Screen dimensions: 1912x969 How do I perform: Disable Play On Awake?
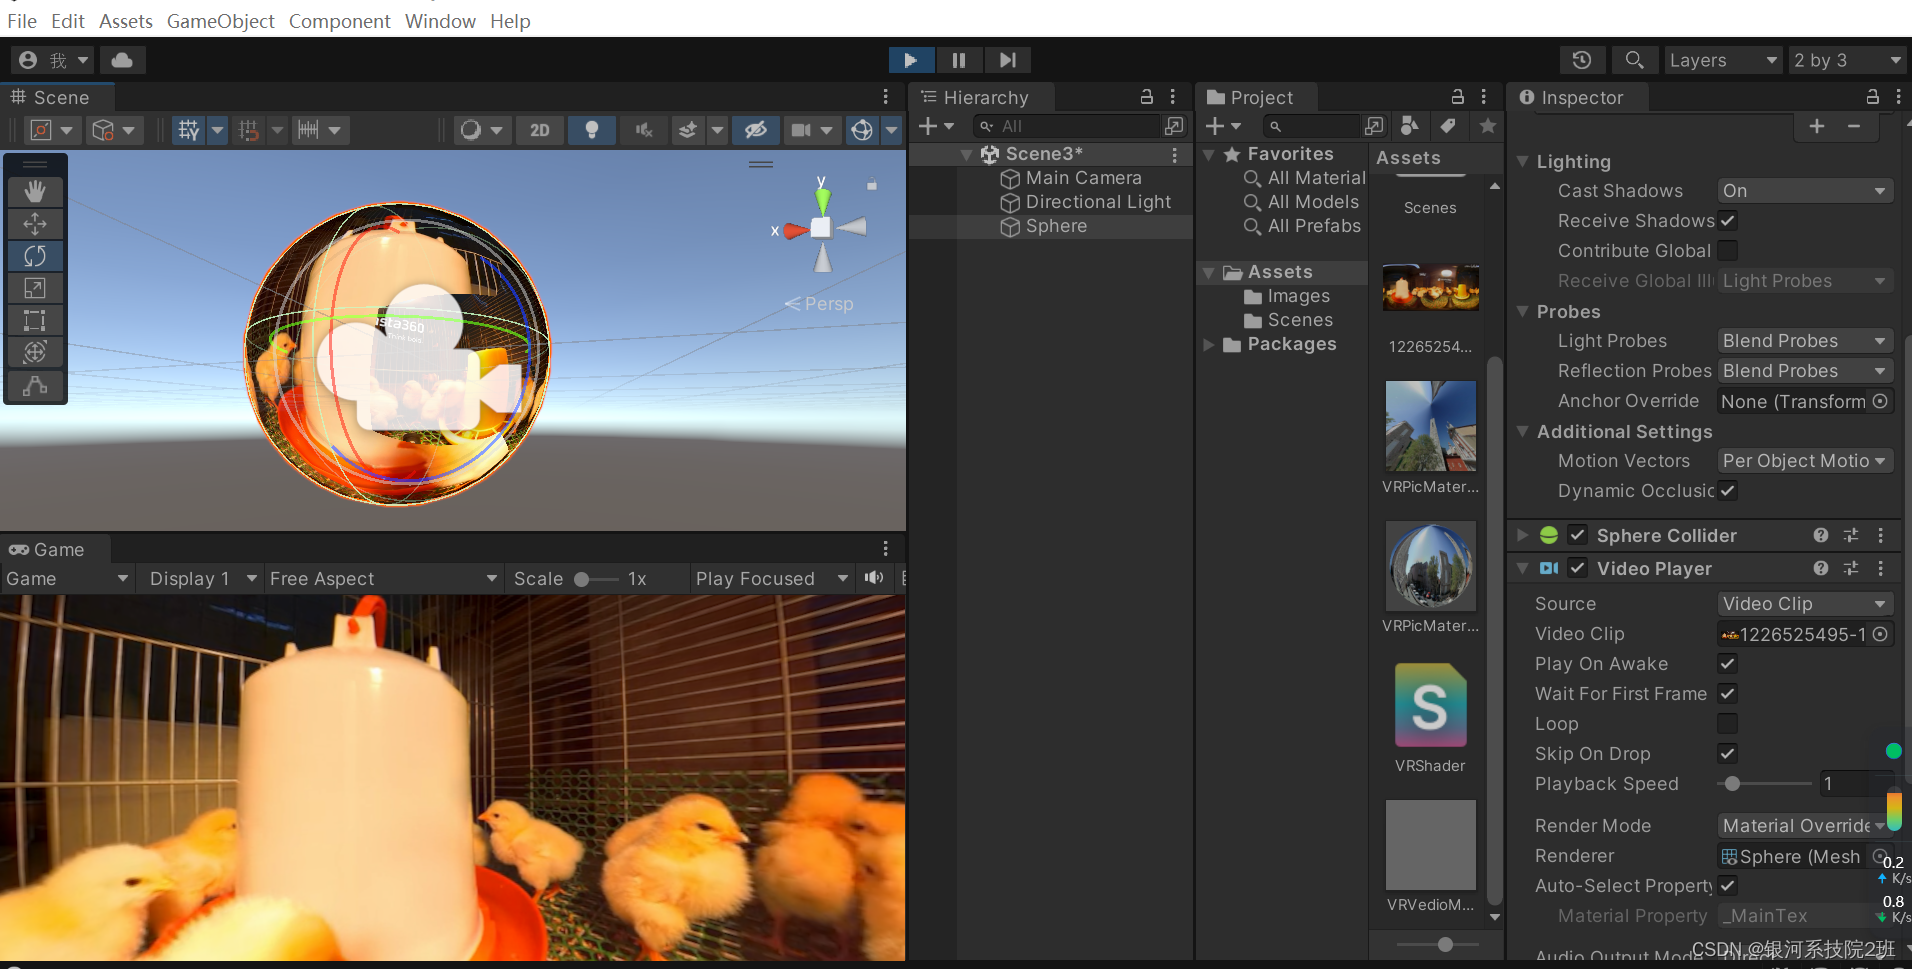(1728, 663)
